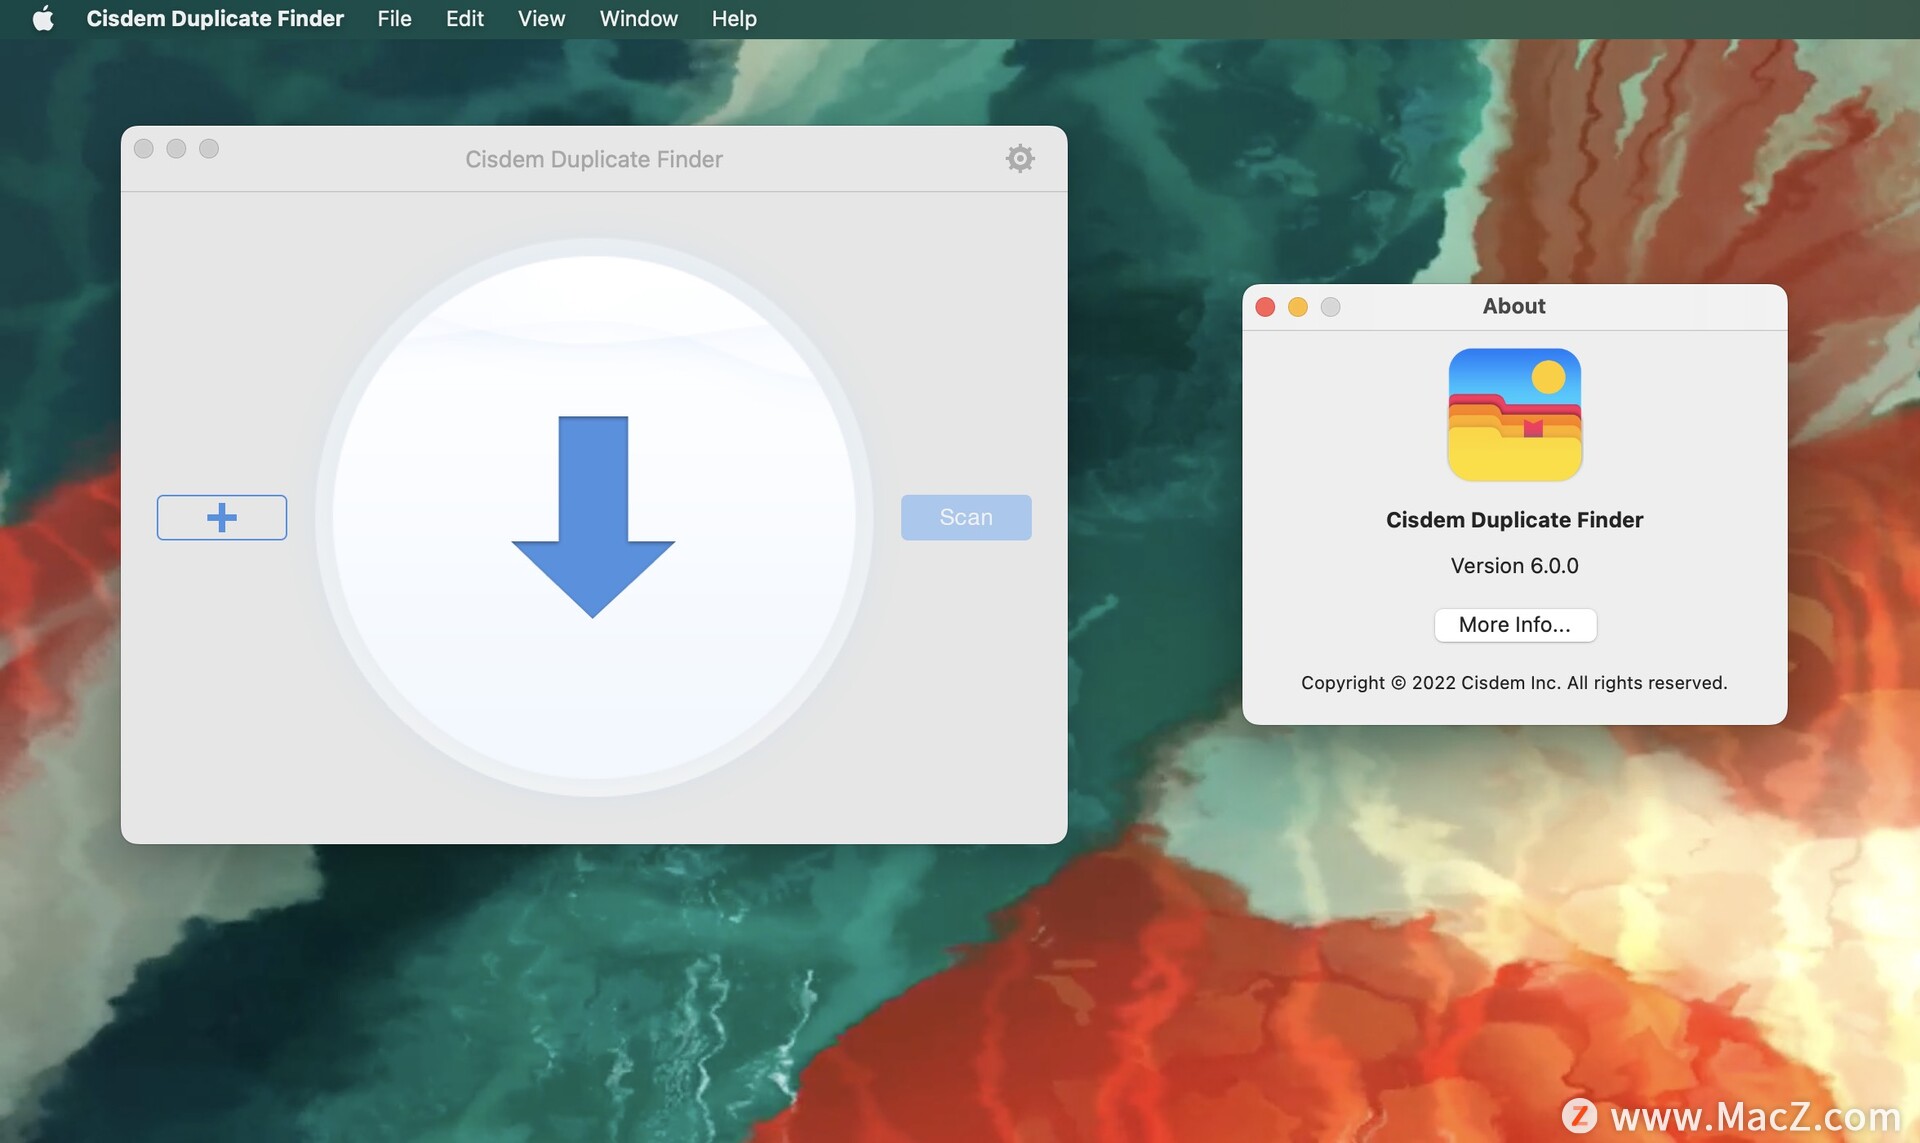
Task: Click the blue plus add-folder button
Action: click(x=221, y=517)
